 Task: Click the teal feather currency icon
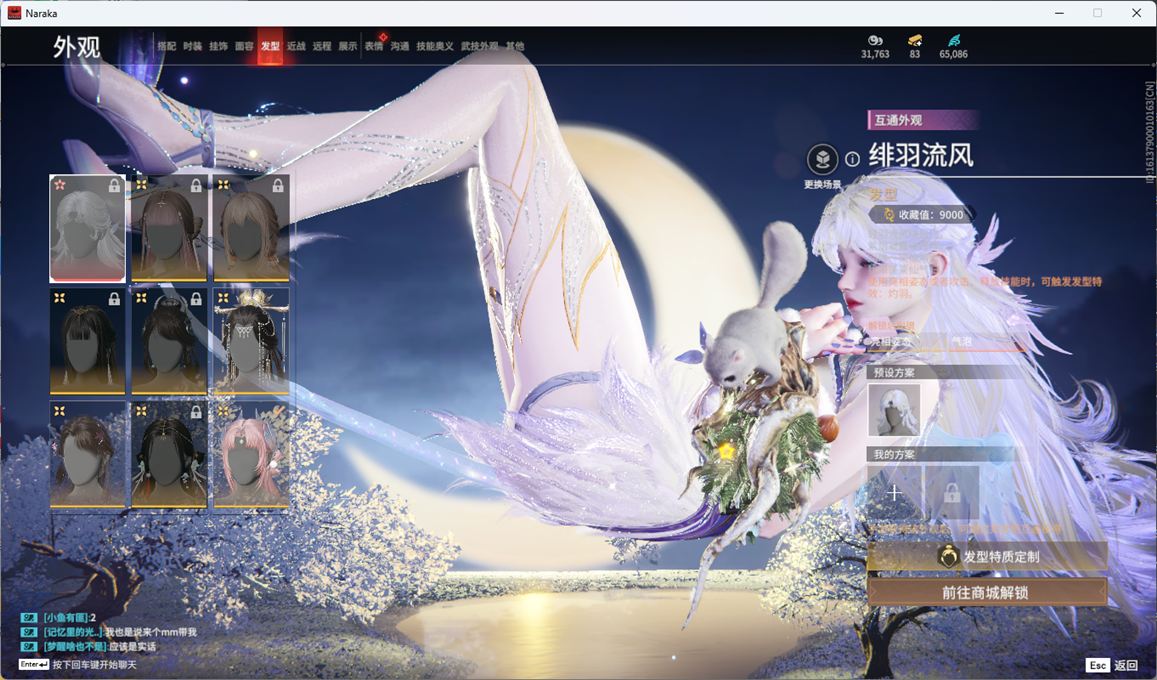tap(953, 40)
